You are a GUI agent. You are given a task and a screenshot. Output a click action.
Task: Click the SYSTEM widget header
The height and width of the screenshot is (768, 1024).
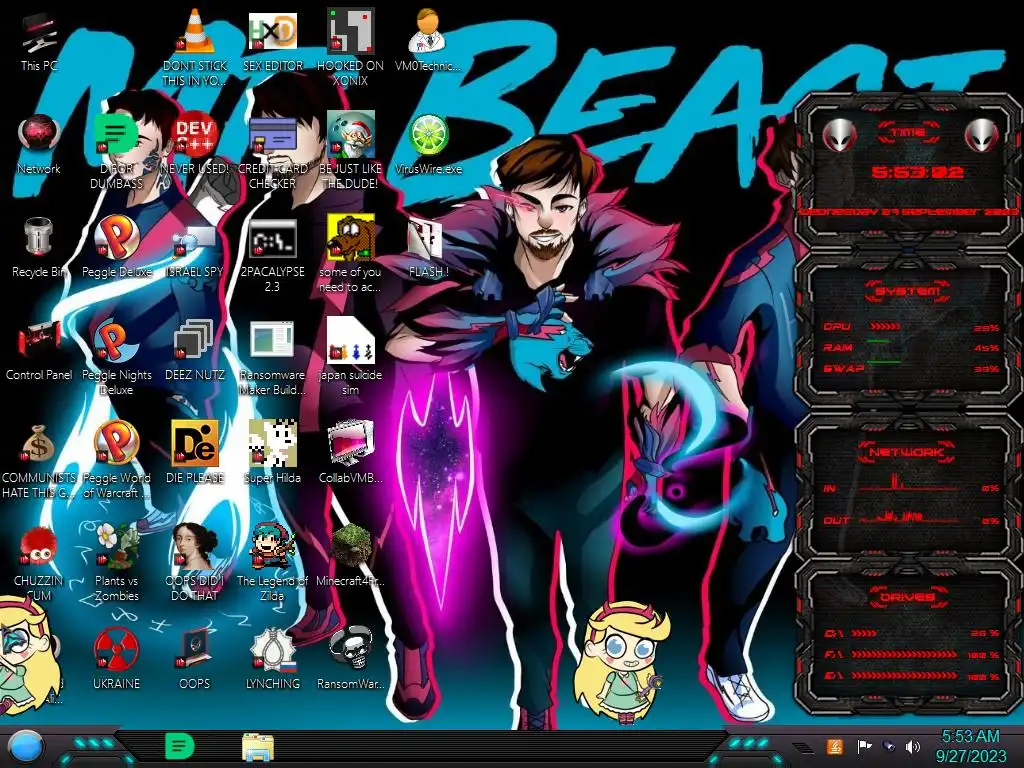click(908, 291)
